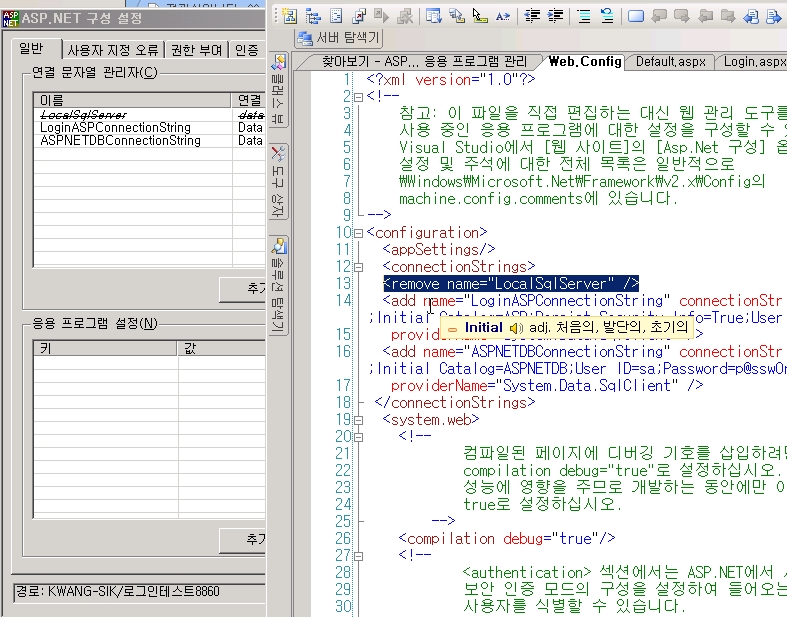Uncomment selected lines with the blue-arrow icon
Image resolution: width=787 pixels, height=617 pixels.
[607, 16]
